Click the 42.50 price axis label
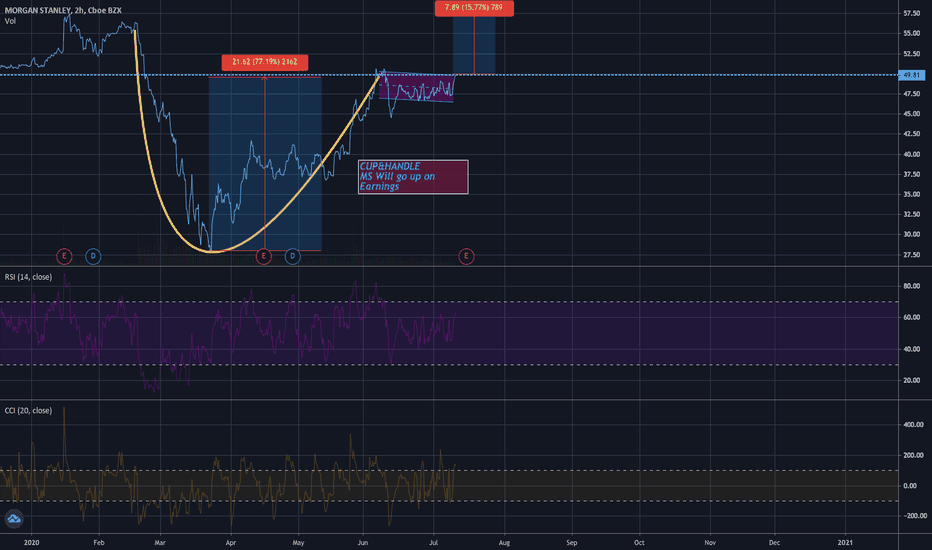The image size is (932, 550). tap(912, 134)
